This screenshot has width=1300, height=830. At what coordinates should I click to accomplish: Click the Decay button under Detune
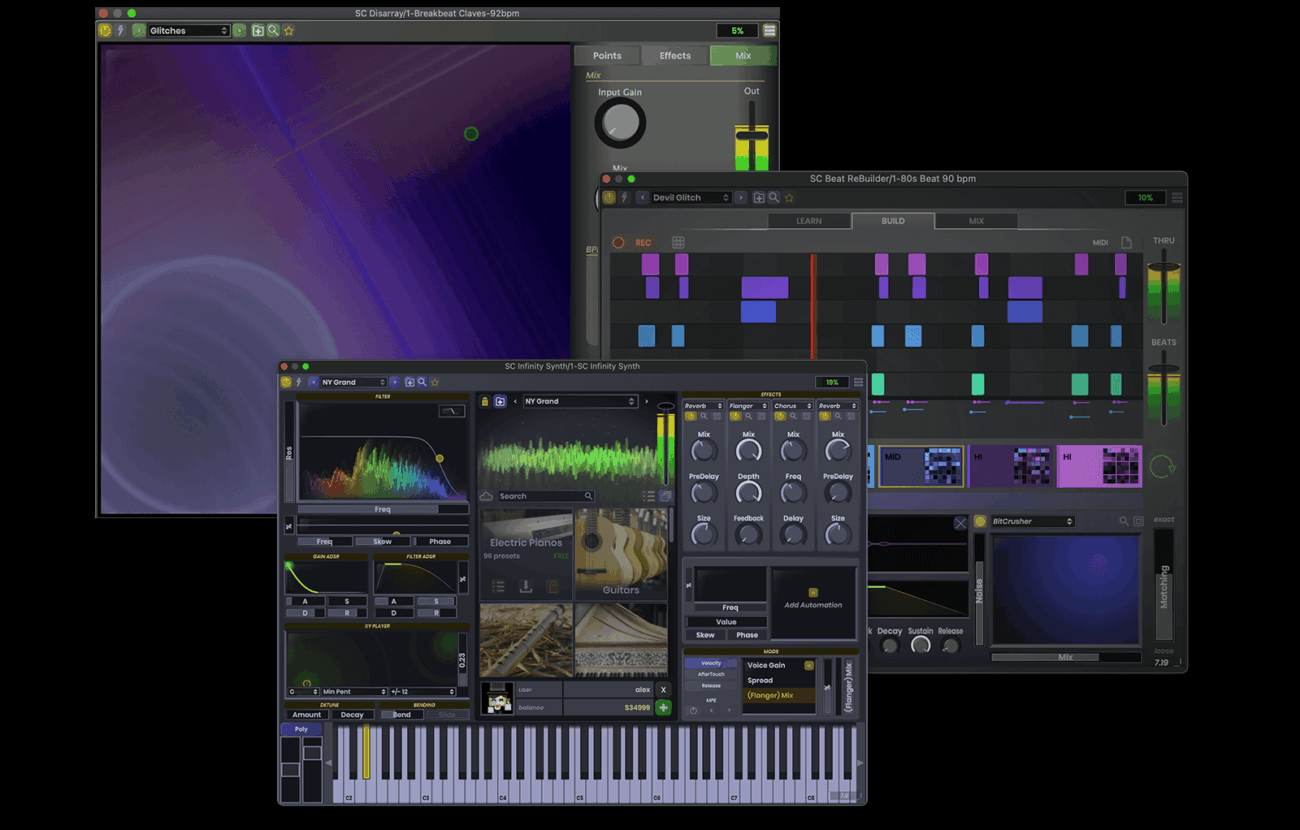click(x=352, y=715)
